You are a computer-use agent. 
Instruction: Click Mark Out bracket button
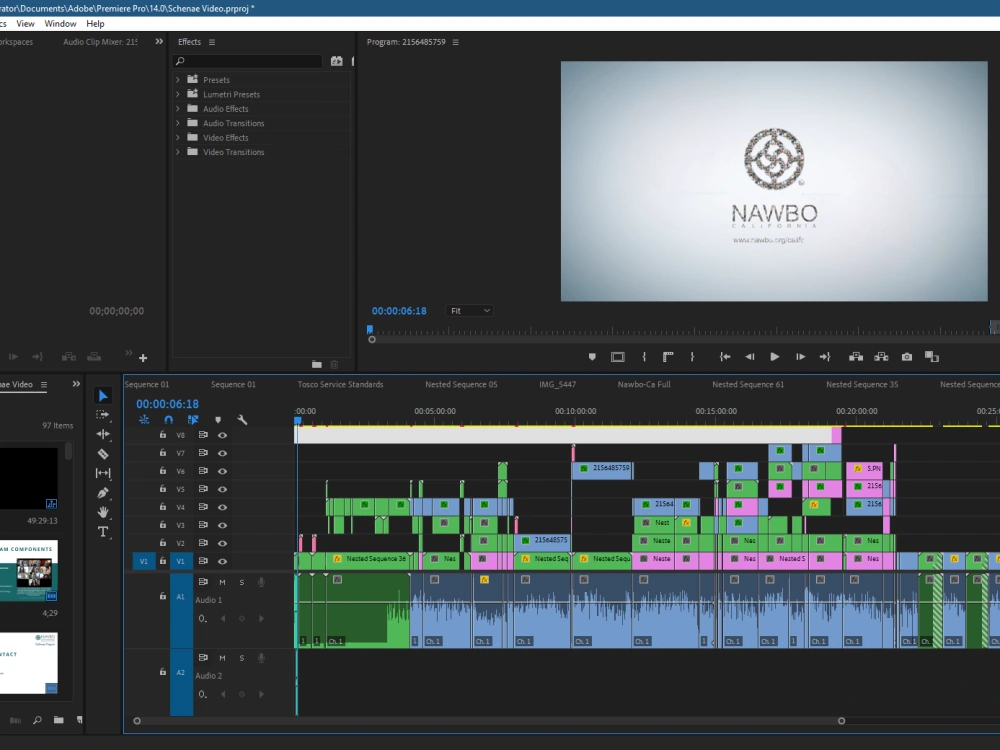point(692,357)
